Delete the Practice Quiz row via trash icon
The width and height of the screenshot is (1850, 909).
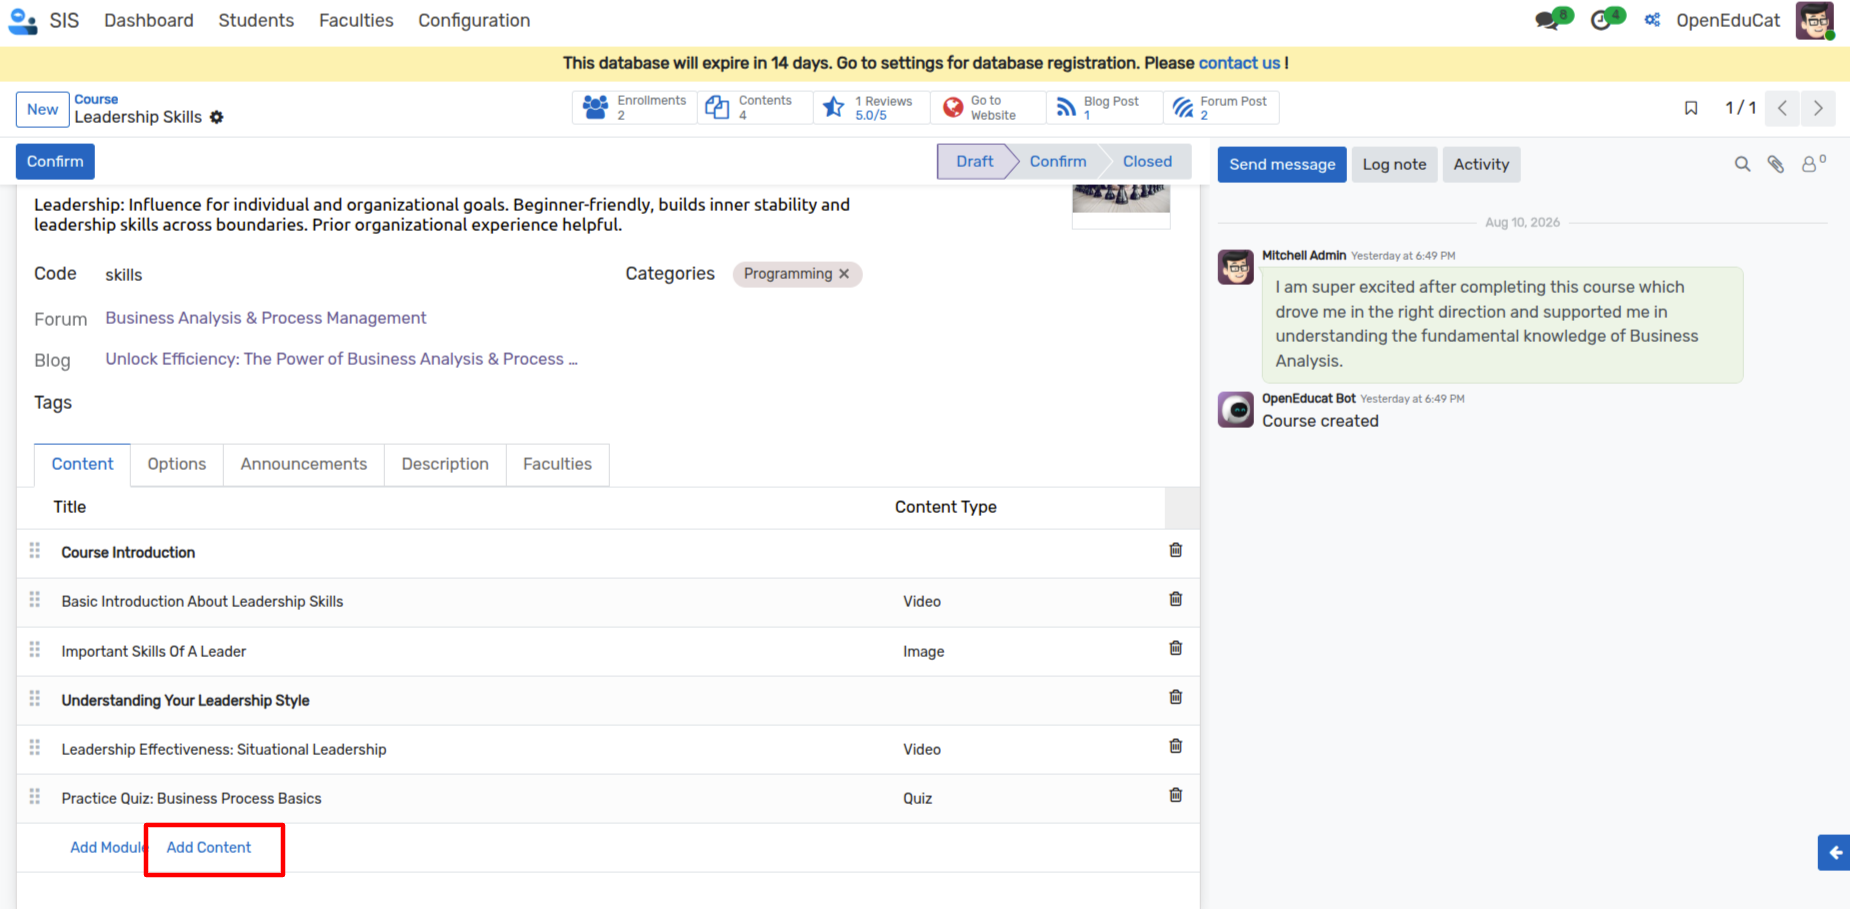click(x=1176, y=795)
